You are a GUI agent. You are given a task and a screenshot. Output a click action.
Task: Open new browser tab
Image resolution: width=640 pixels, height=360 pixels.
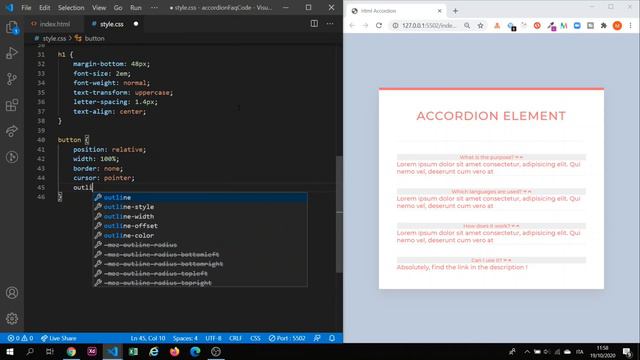[x=455, y=11]
